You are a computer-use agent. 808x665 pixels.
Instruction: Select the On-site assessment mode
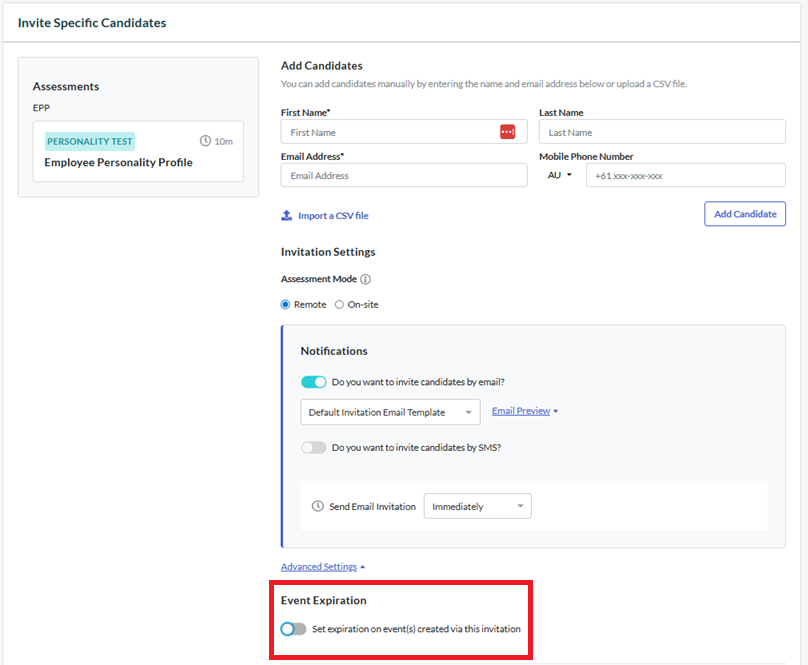339,305
